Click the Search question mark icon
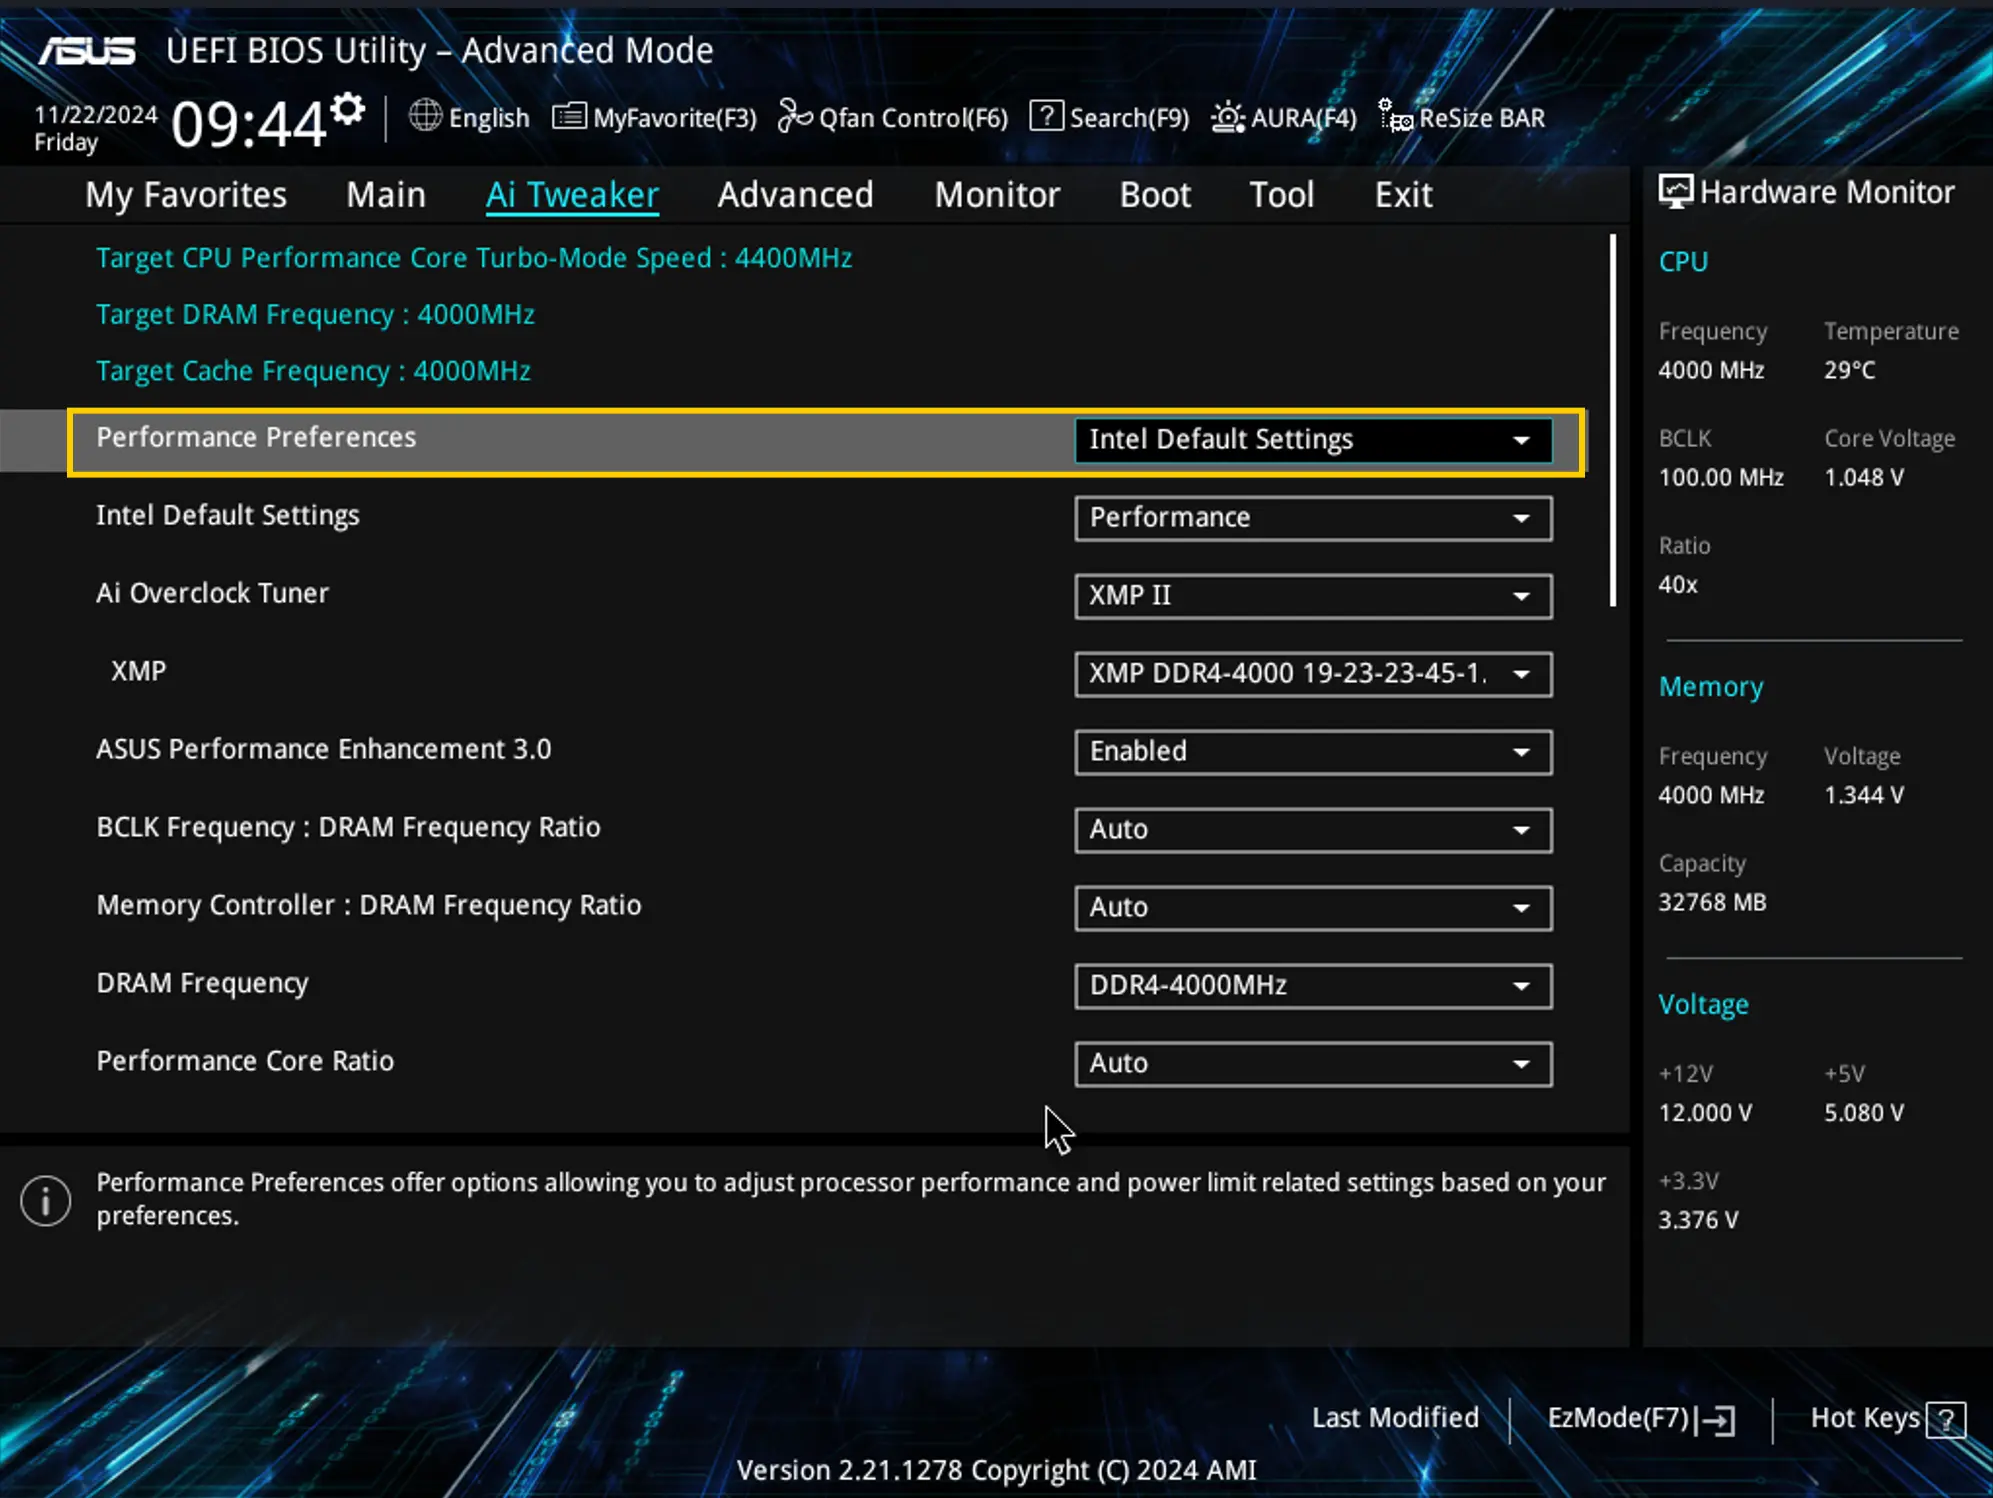Viewport: 1993px width, 1498px height. (1046, 116)
